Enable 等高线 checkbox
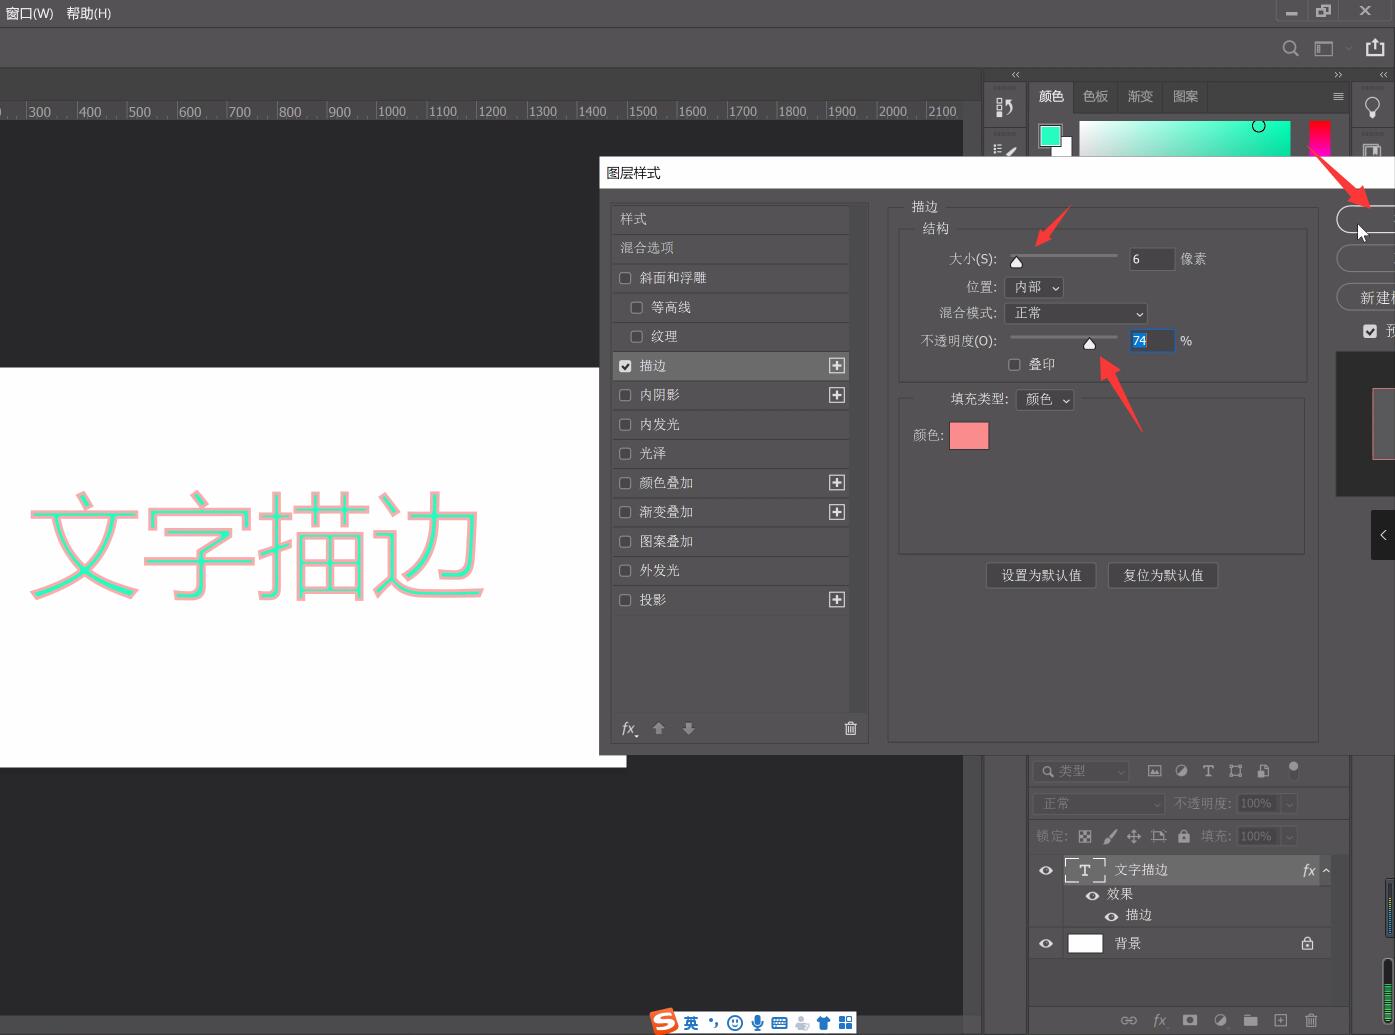Image resolution: width=1395 pixels, height=1035 pixels. pyautogui.click(x=636, y=307)
